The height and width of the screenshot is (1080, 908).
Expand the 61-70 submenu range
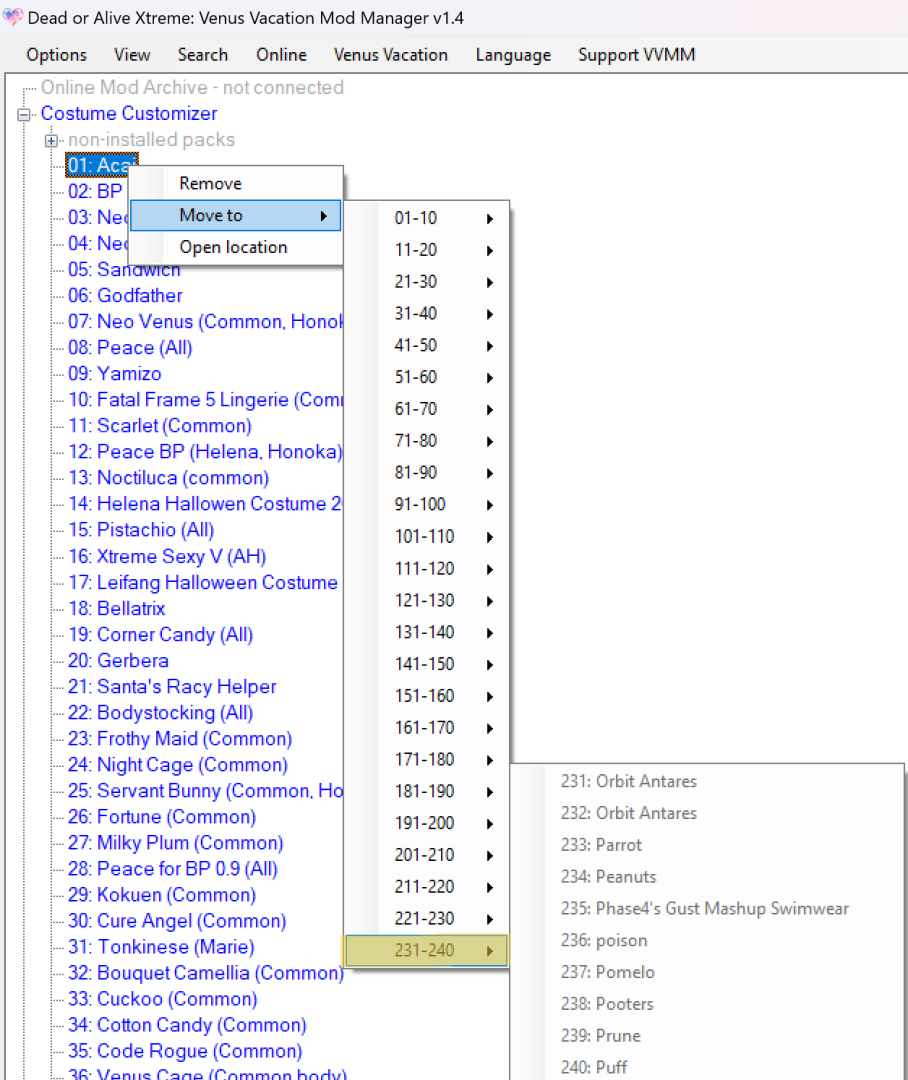426,409
